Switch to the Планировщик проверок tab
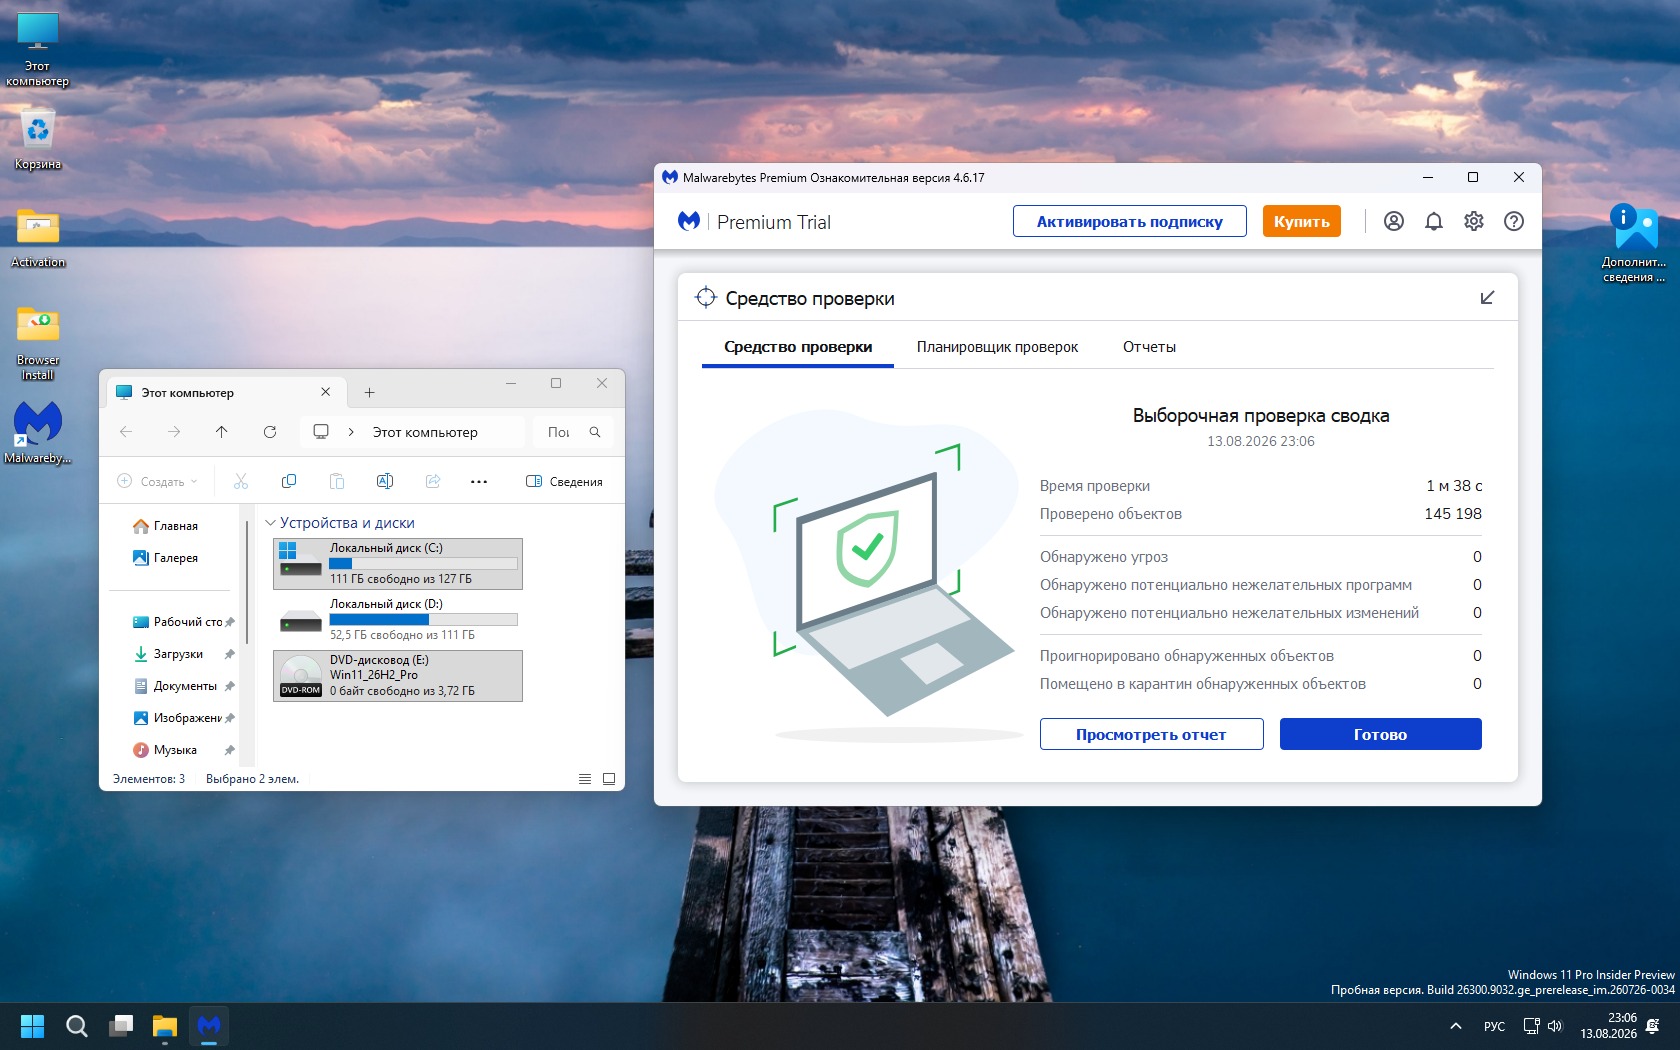This screenshot has width=1680, height=1050. click(997, 347)
